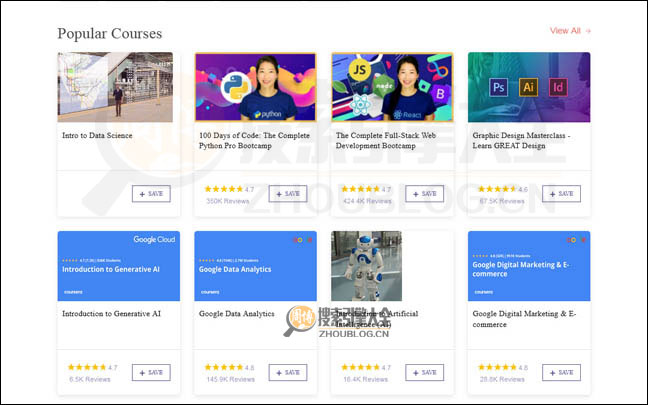
Task: Save the Intro to Data Science course
Action: (x=151, y=194)
